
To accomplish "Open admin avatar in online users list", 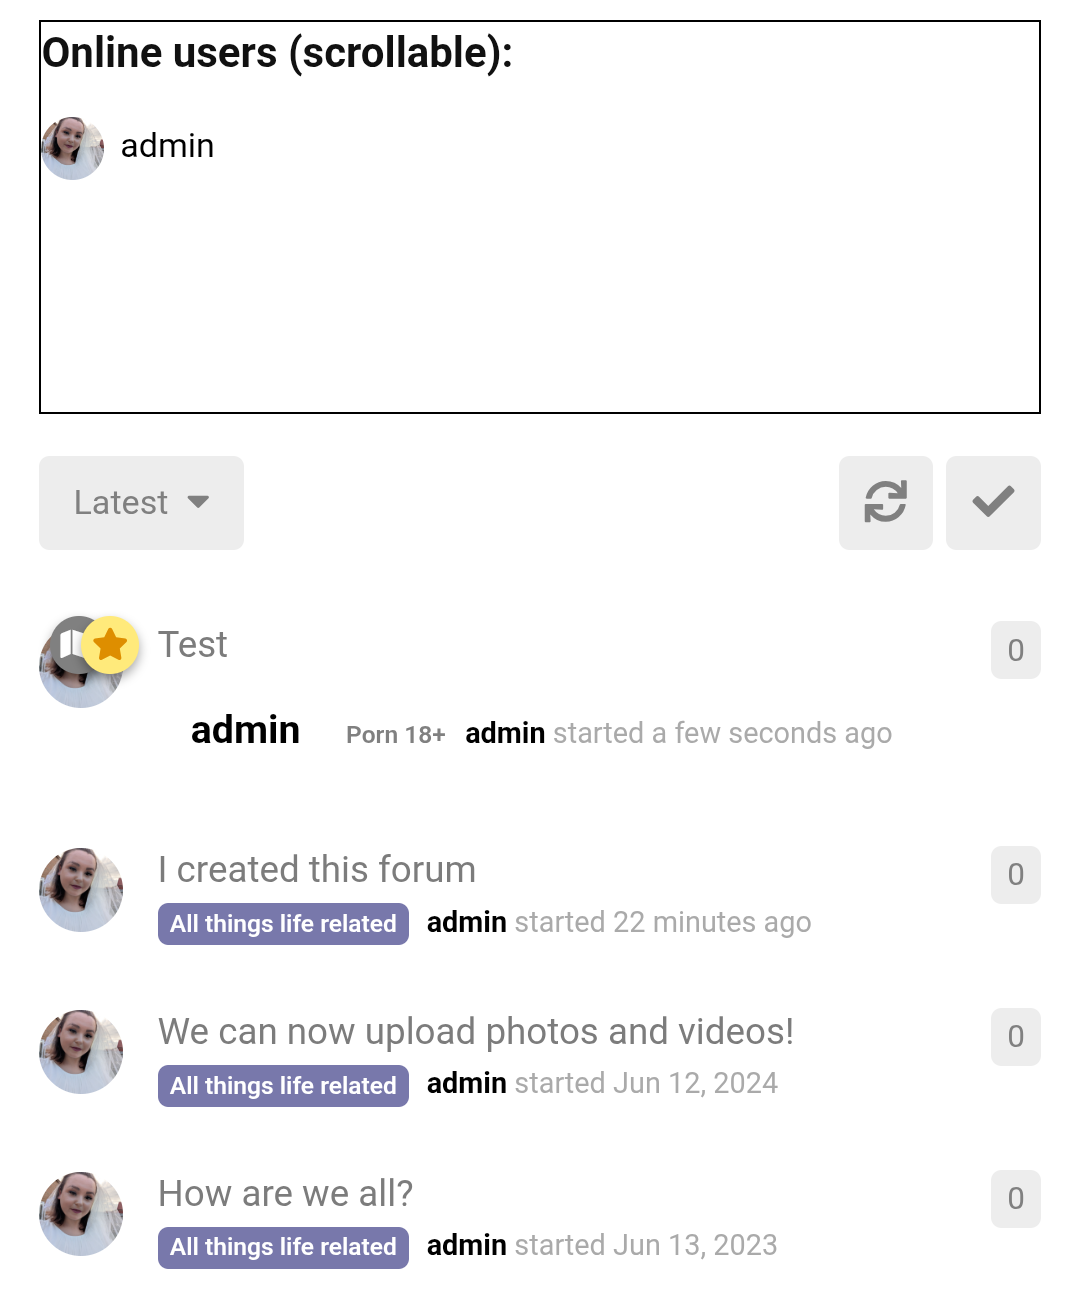I will [x=72, y=147].
